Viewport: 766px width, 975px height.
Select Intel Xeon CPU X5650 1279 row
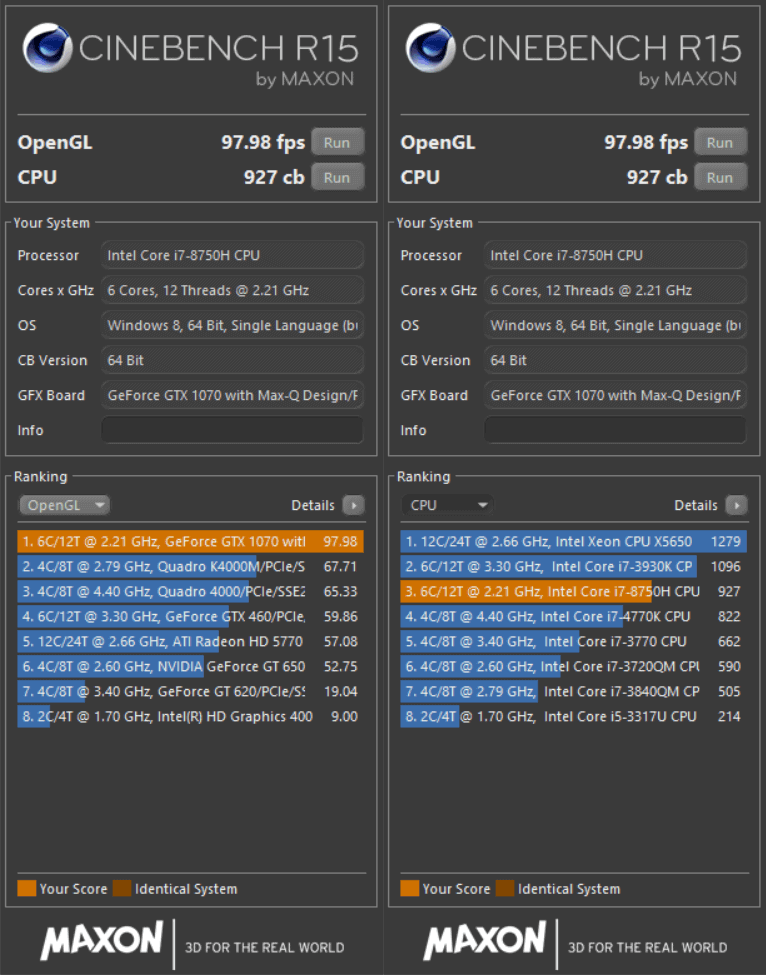coord(573,541)
